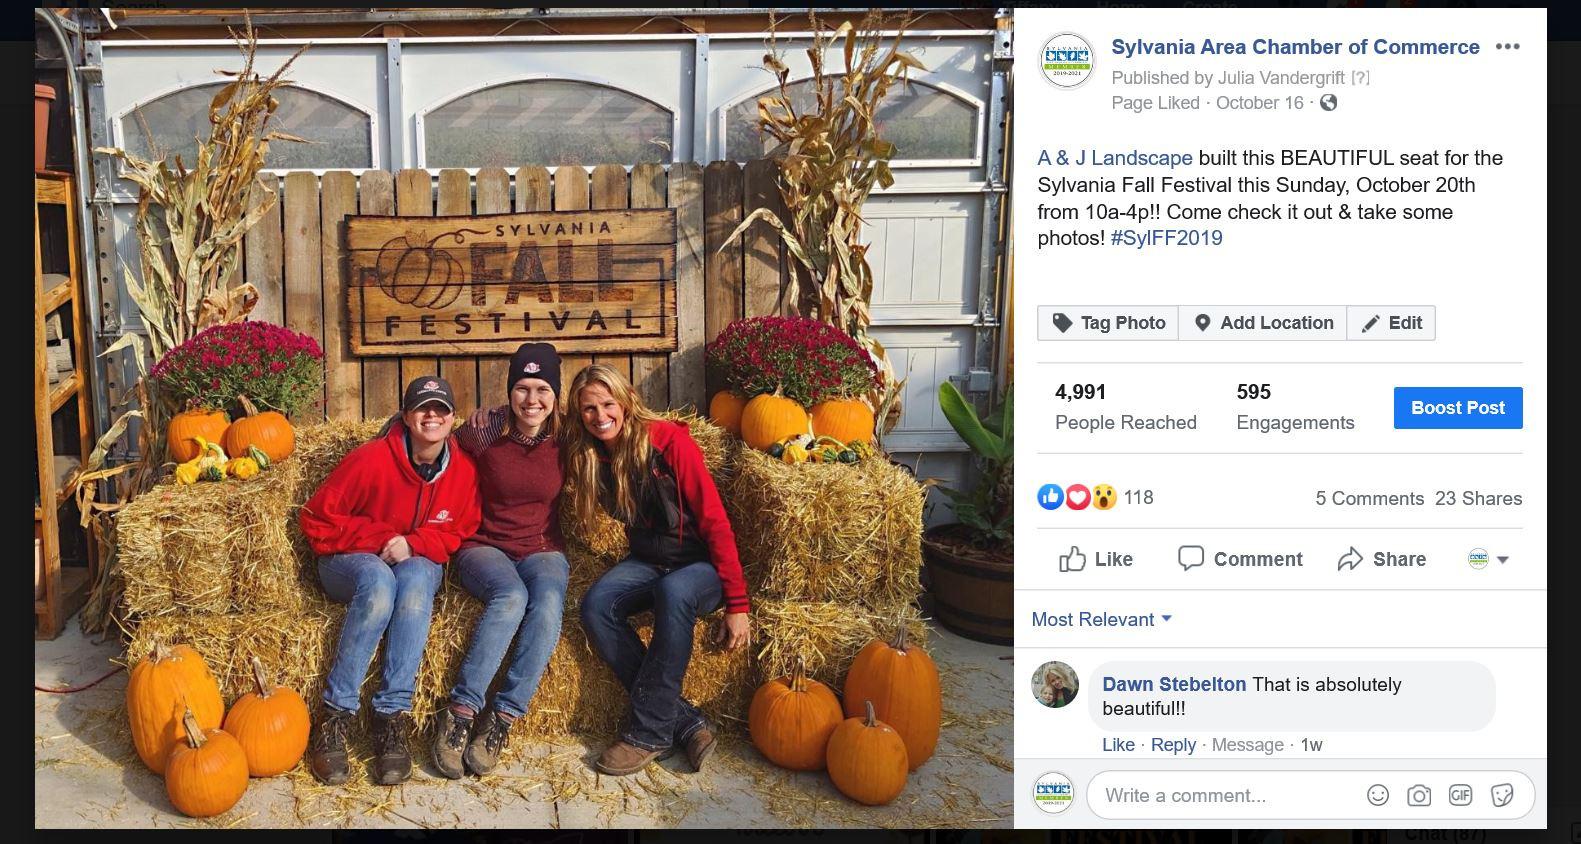Insert an emoji in the comment box
This screenshot has width=1581, height=844.
(x=1378, y=795)
